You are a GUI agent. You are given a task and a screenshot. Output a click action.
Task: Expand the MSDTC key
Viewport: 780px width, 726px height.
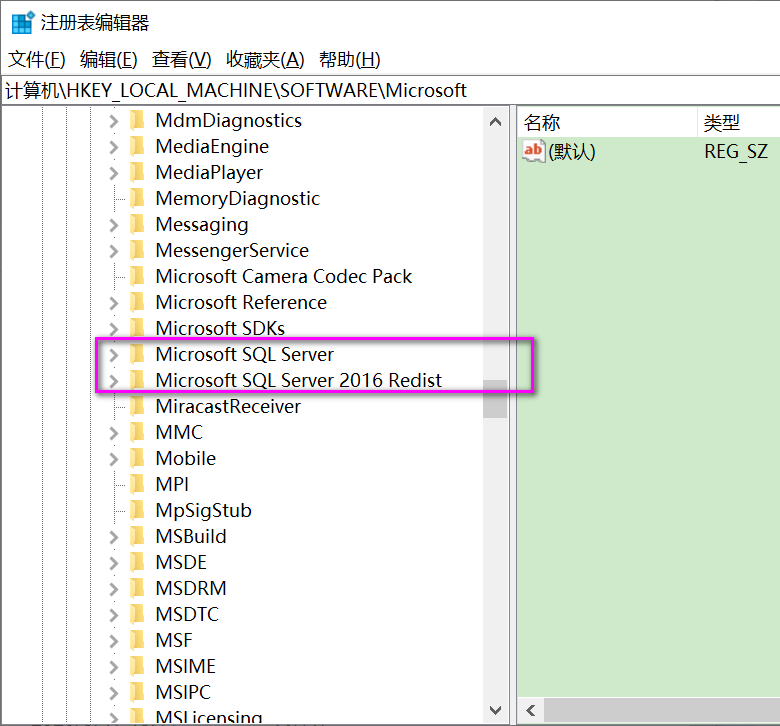tap(114, 615)
